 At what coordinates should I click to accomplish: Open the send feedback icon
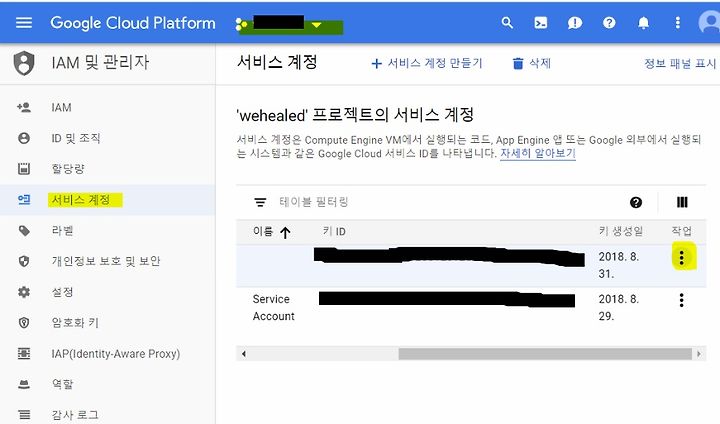tap(575, 23)
